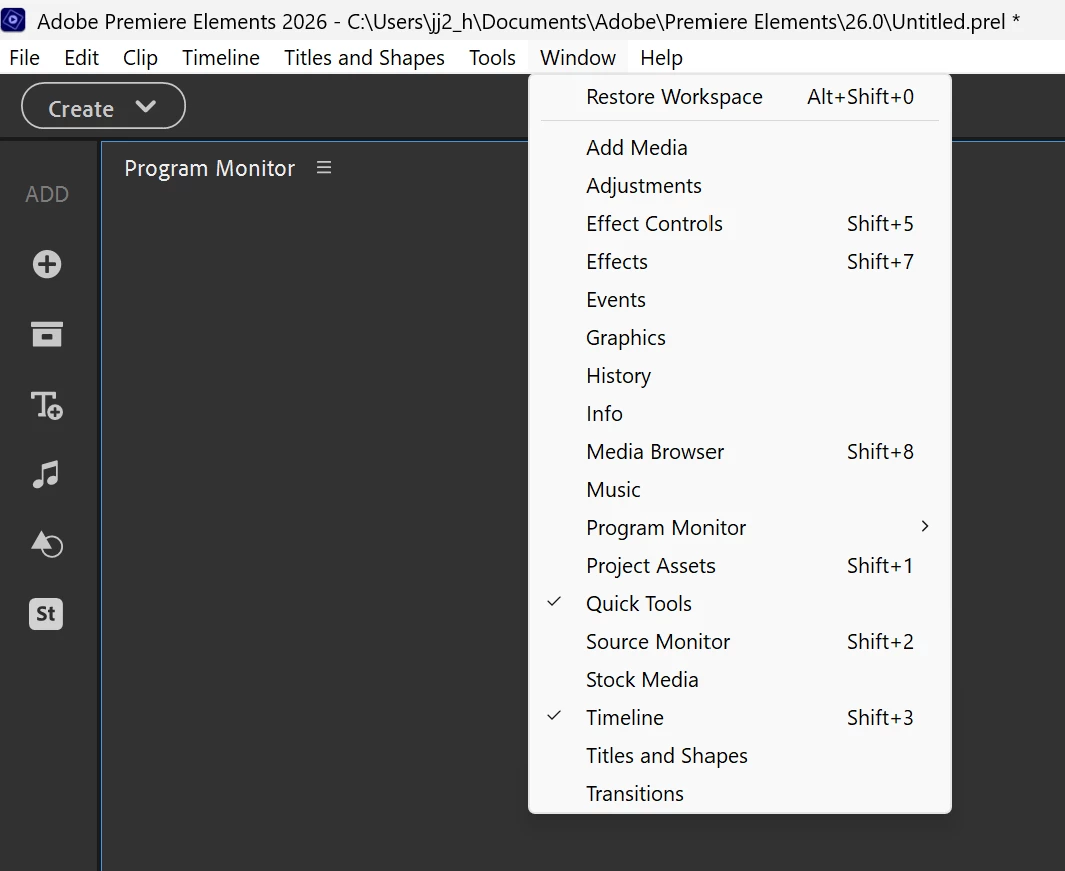Select Stock Media menu entry
This screenshot has height=871, width=1065.
click(x=740, y=679)
